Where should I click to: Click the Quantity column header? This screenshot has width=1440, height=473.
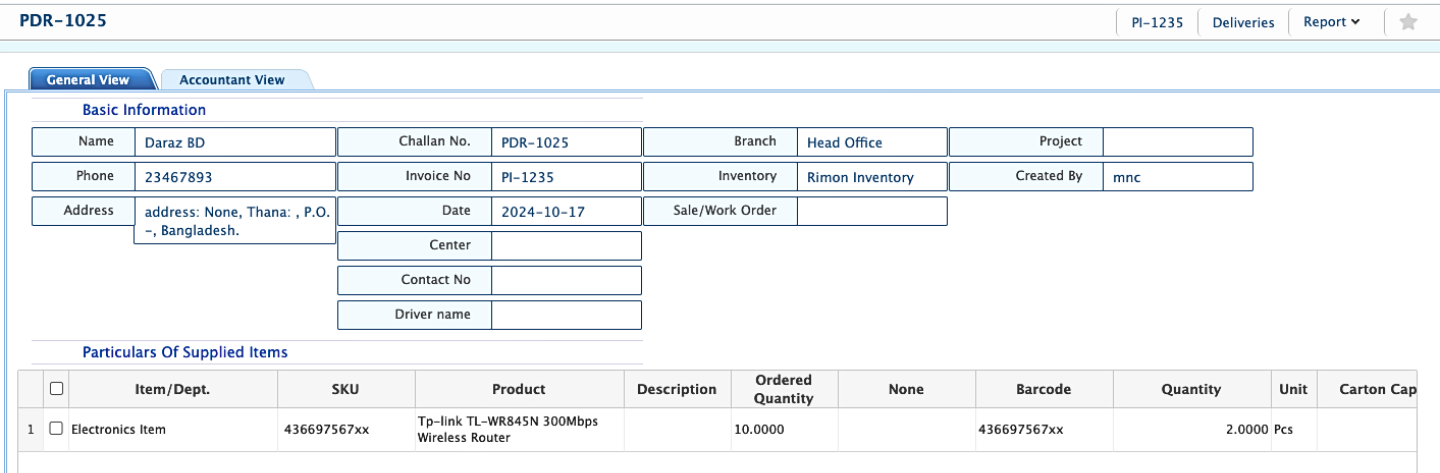(x=1190, y=389)
